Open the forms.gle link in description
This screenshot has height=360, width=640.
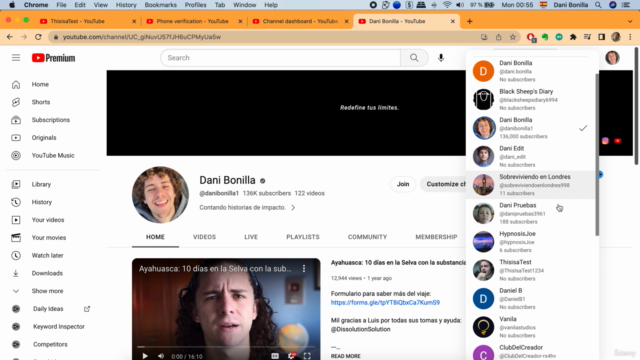tap(385, 302)
